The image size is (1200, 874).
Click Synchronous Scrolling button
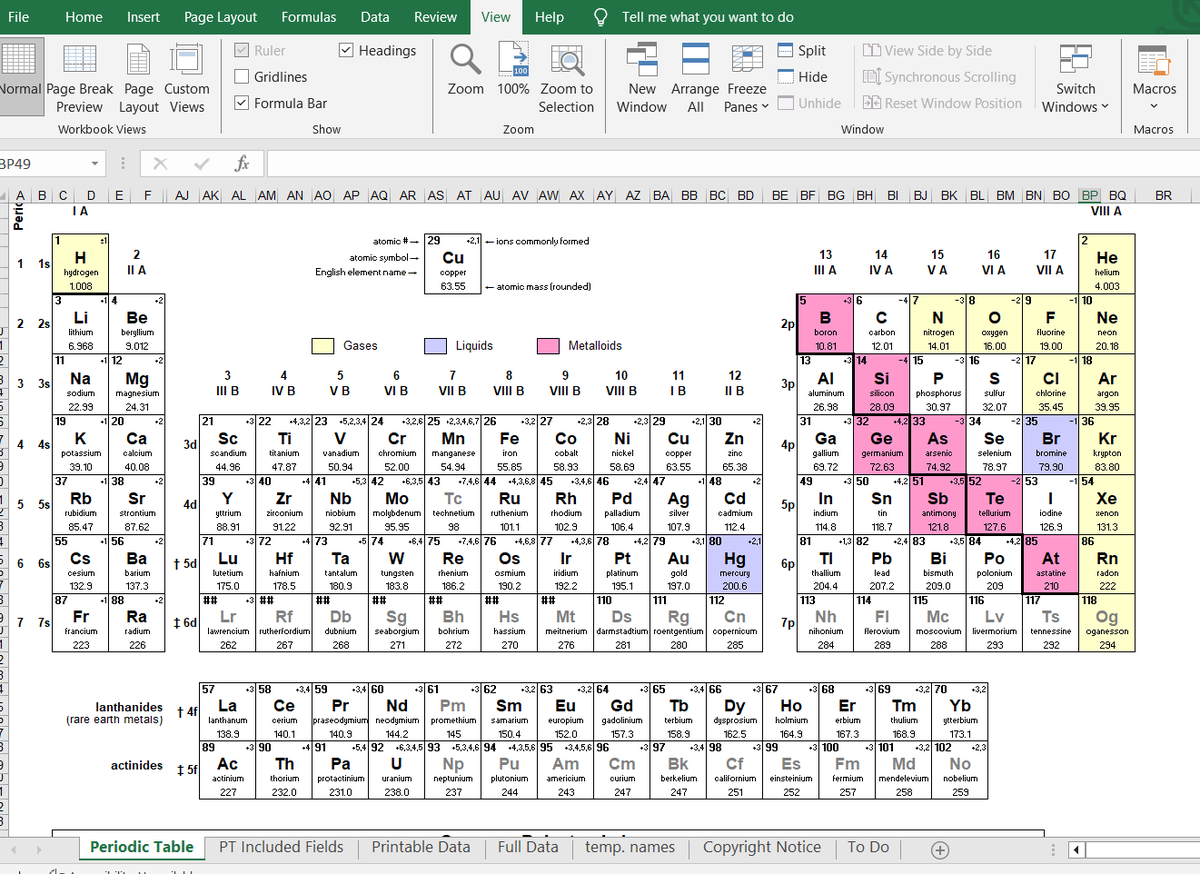coord(939,77)
